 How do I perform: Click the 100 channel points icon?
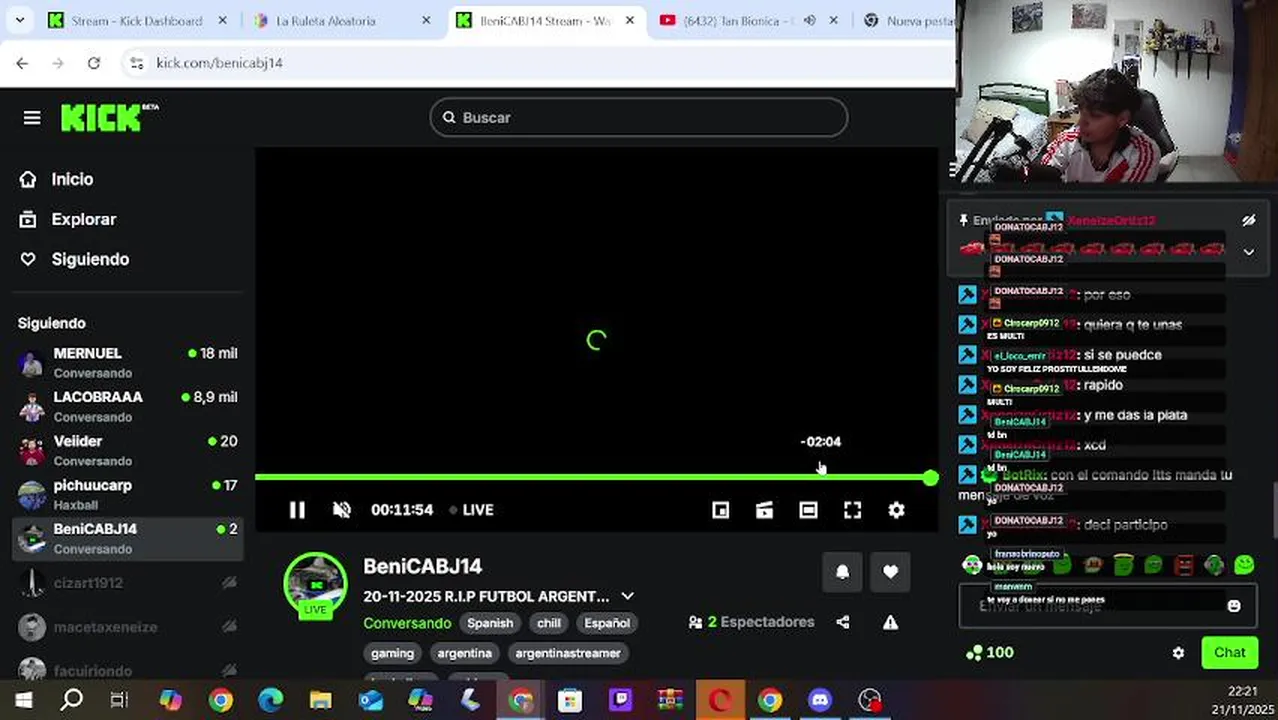973,653
